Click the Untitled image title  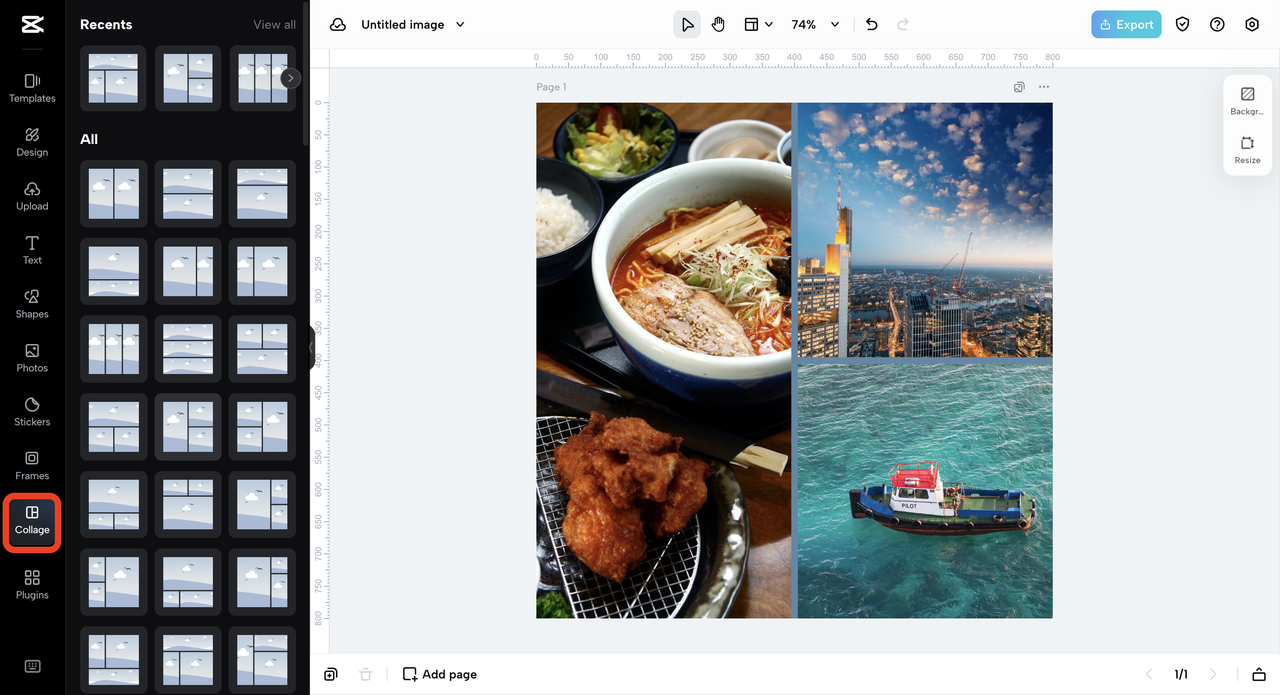pos(403,24)
